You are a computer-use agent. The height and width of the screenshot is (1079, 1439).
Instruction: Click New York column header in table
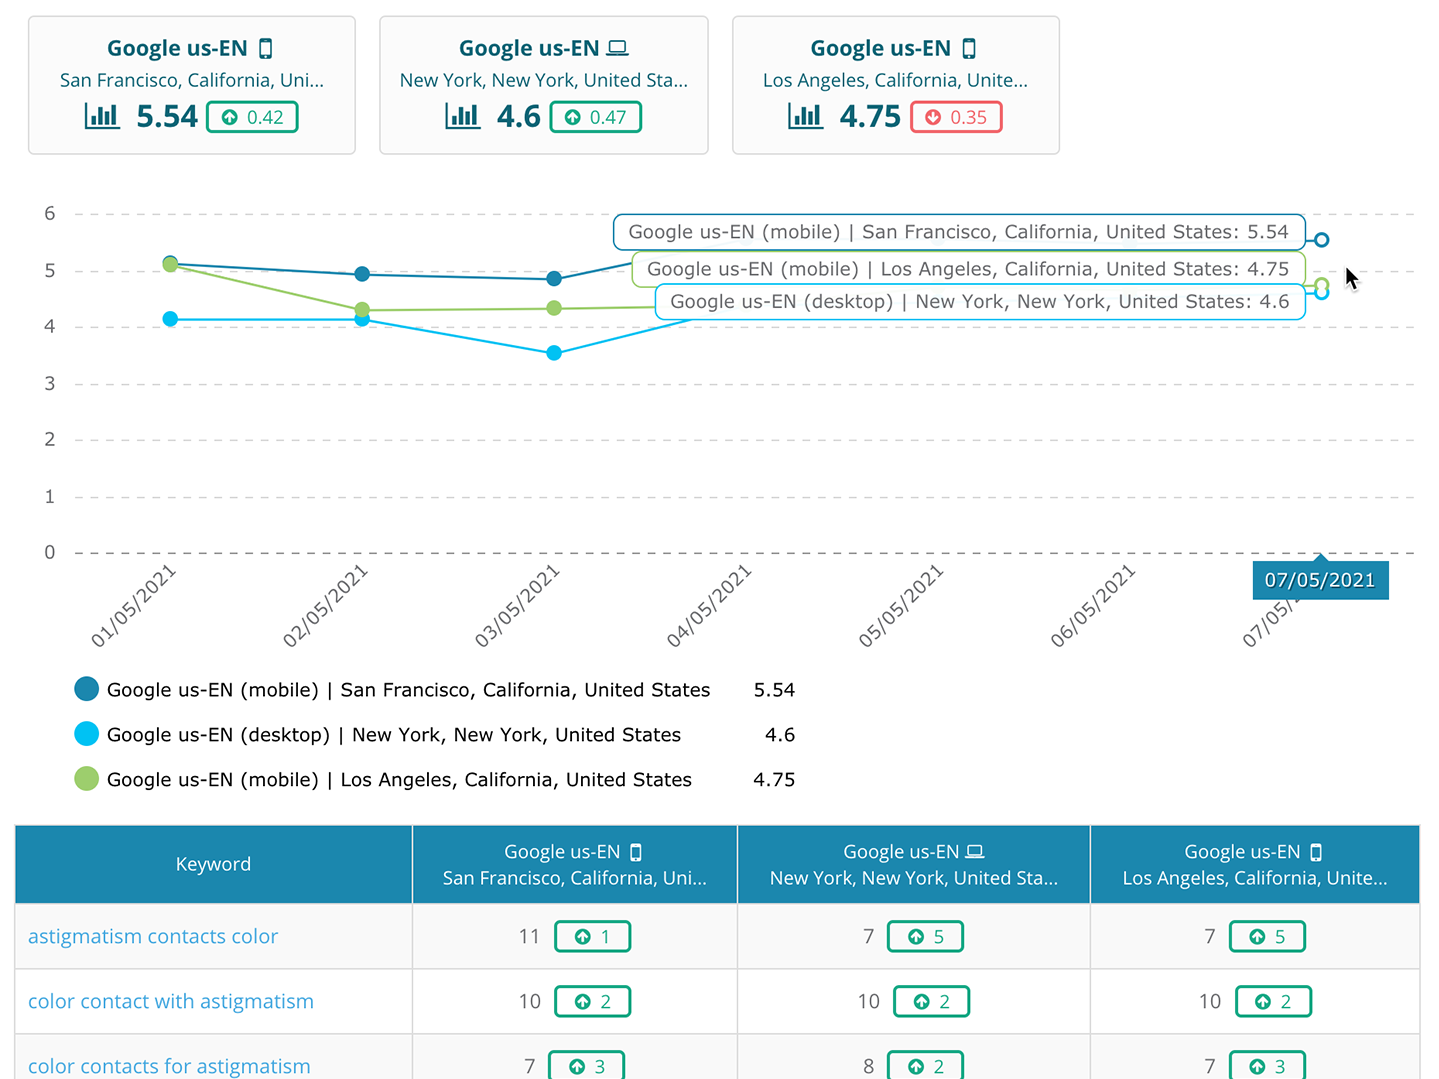click(x=913, y=864)
